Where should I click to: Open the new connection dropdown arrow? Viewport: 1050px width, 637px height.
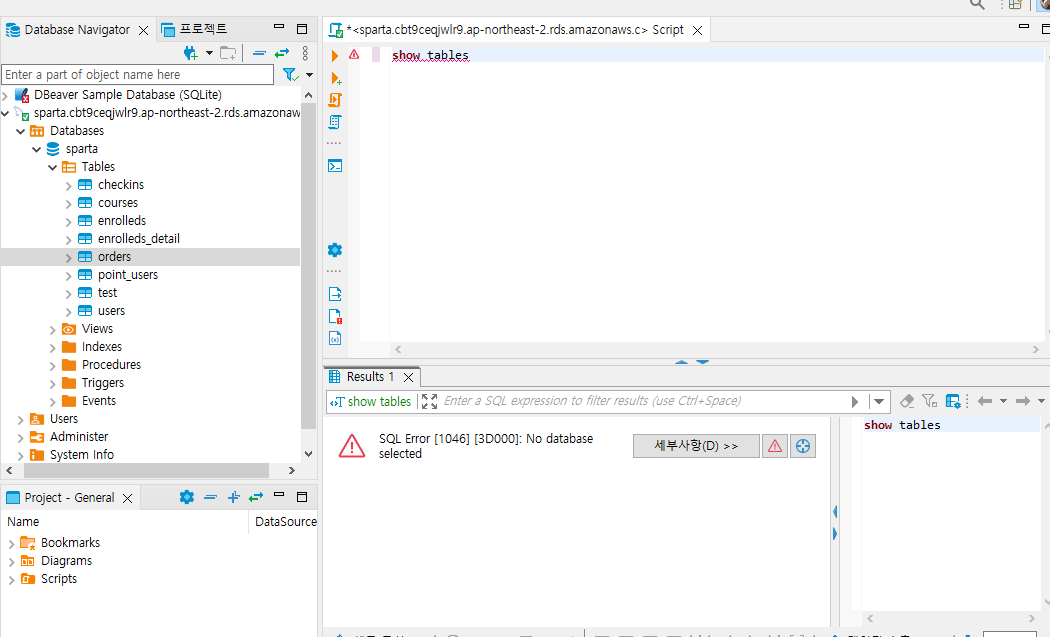(209, 53)
